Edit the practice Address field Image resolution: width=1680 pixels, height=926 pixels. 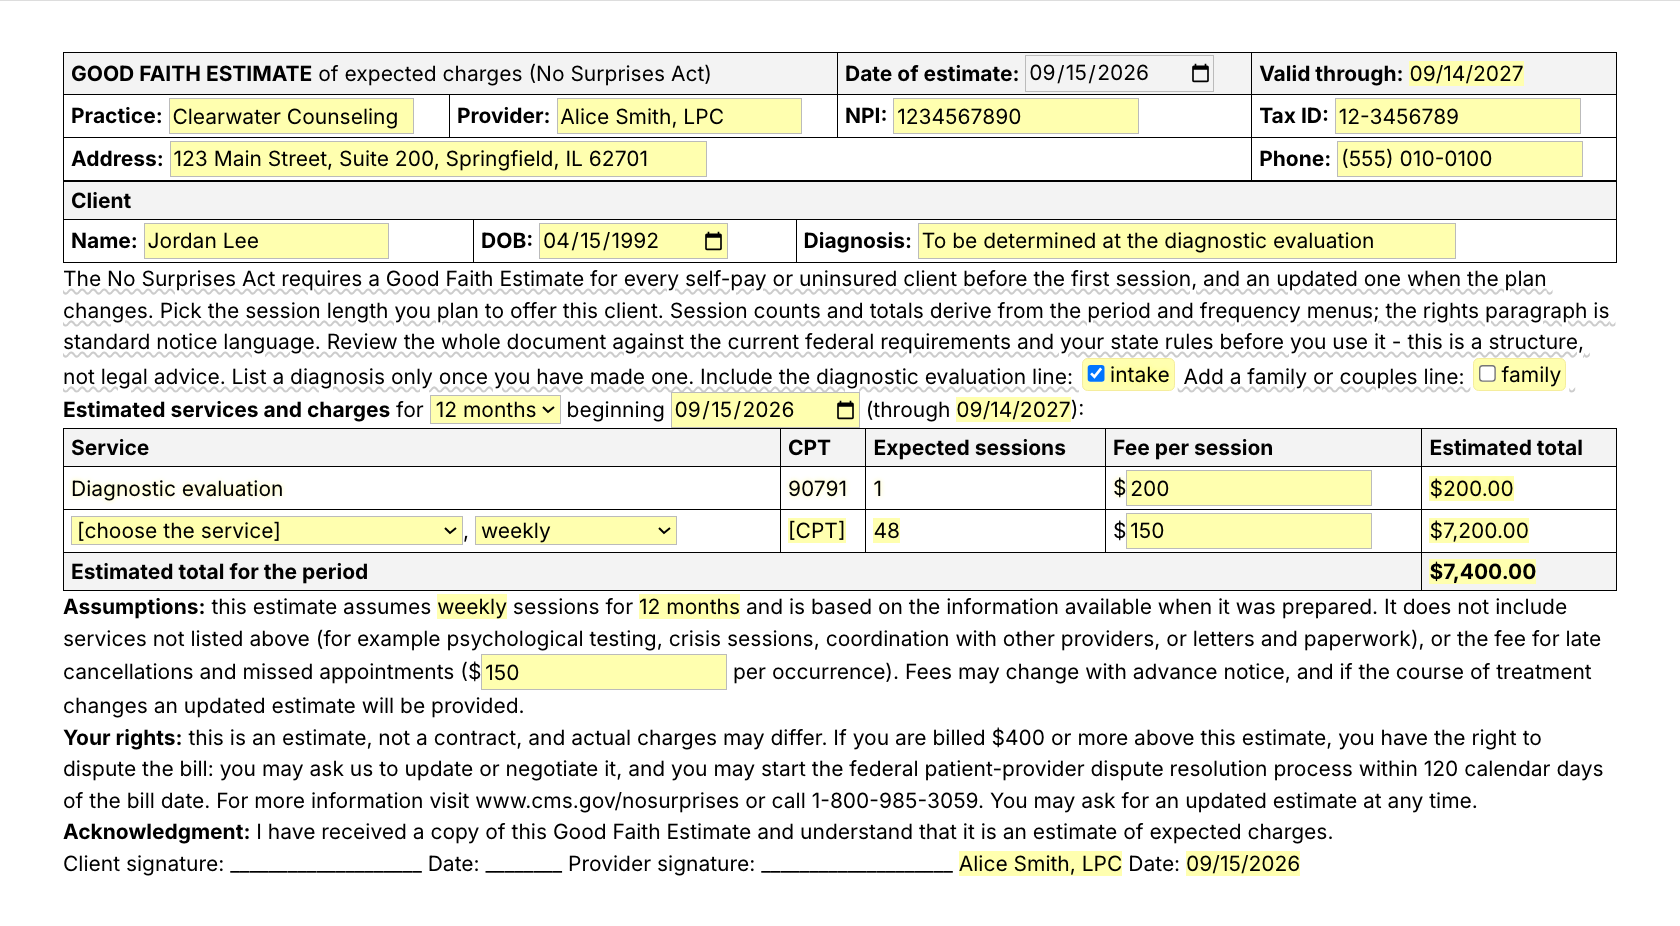tap(438, 159)
